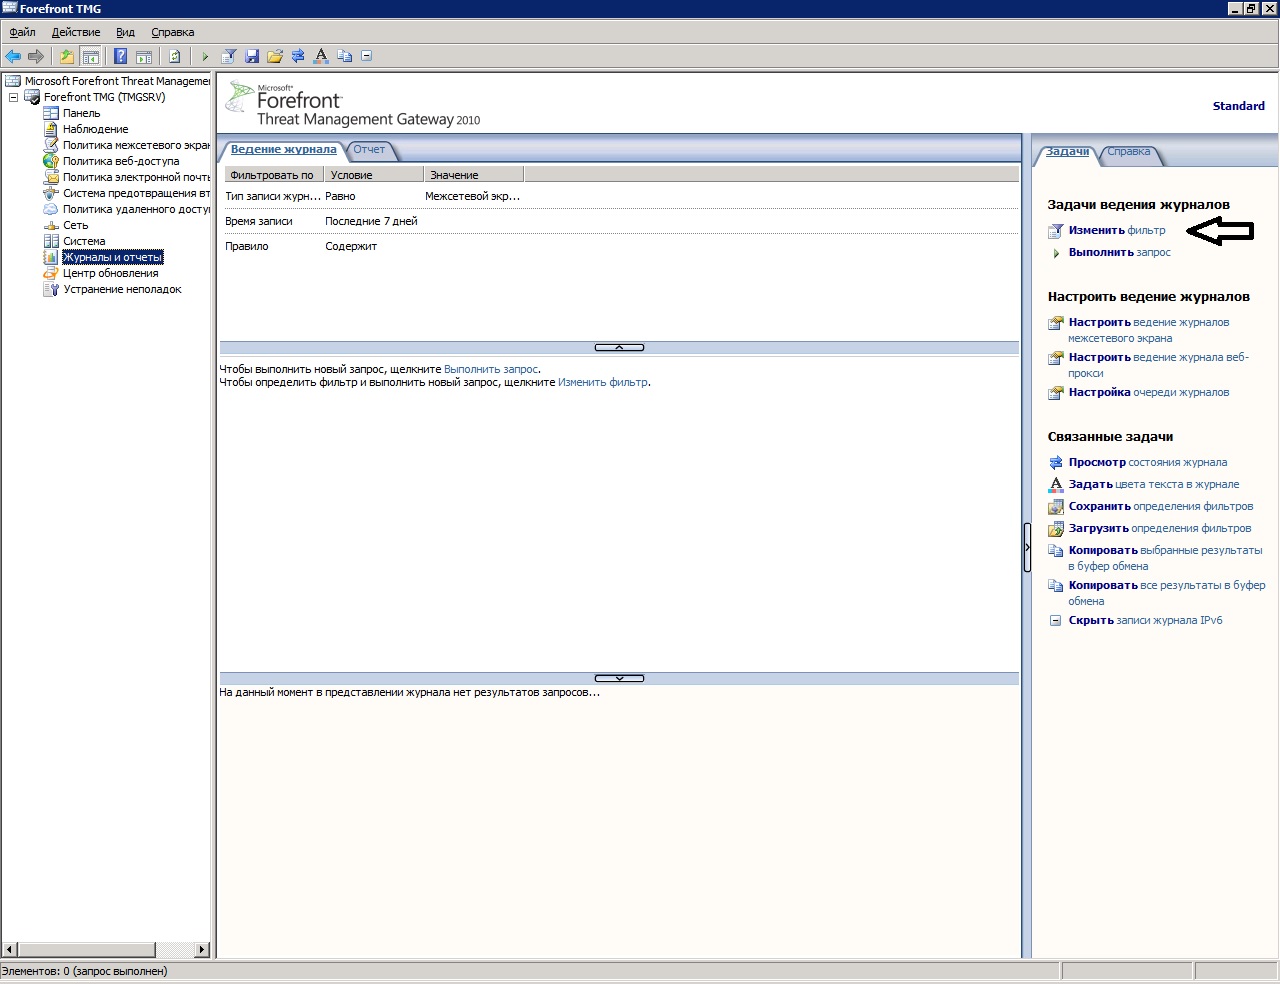The image size is (1280, 984).
Task: Click the tree pane horizontal scrollbar right arrow
Action: click(202, 949)
